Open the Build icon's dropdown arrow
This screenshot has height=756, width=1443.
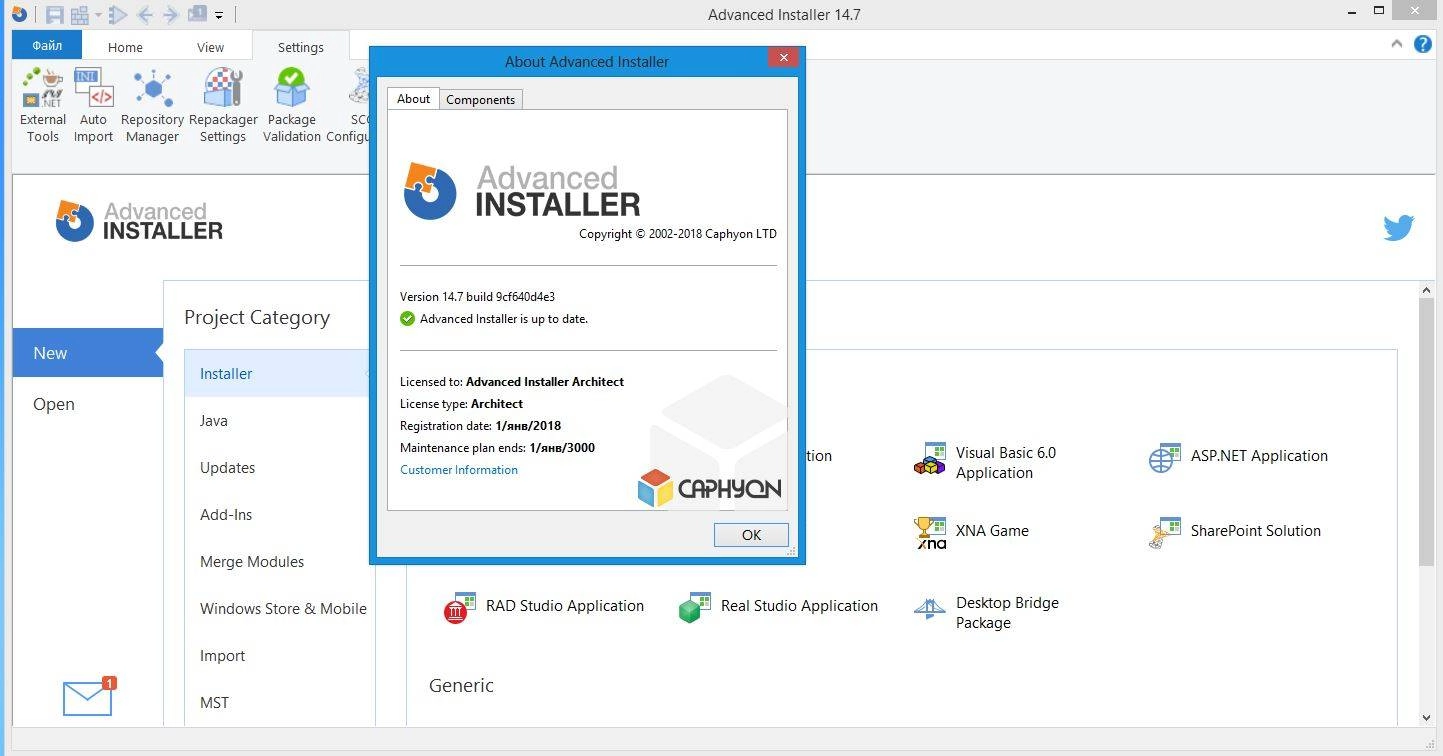tap(98, 15)
